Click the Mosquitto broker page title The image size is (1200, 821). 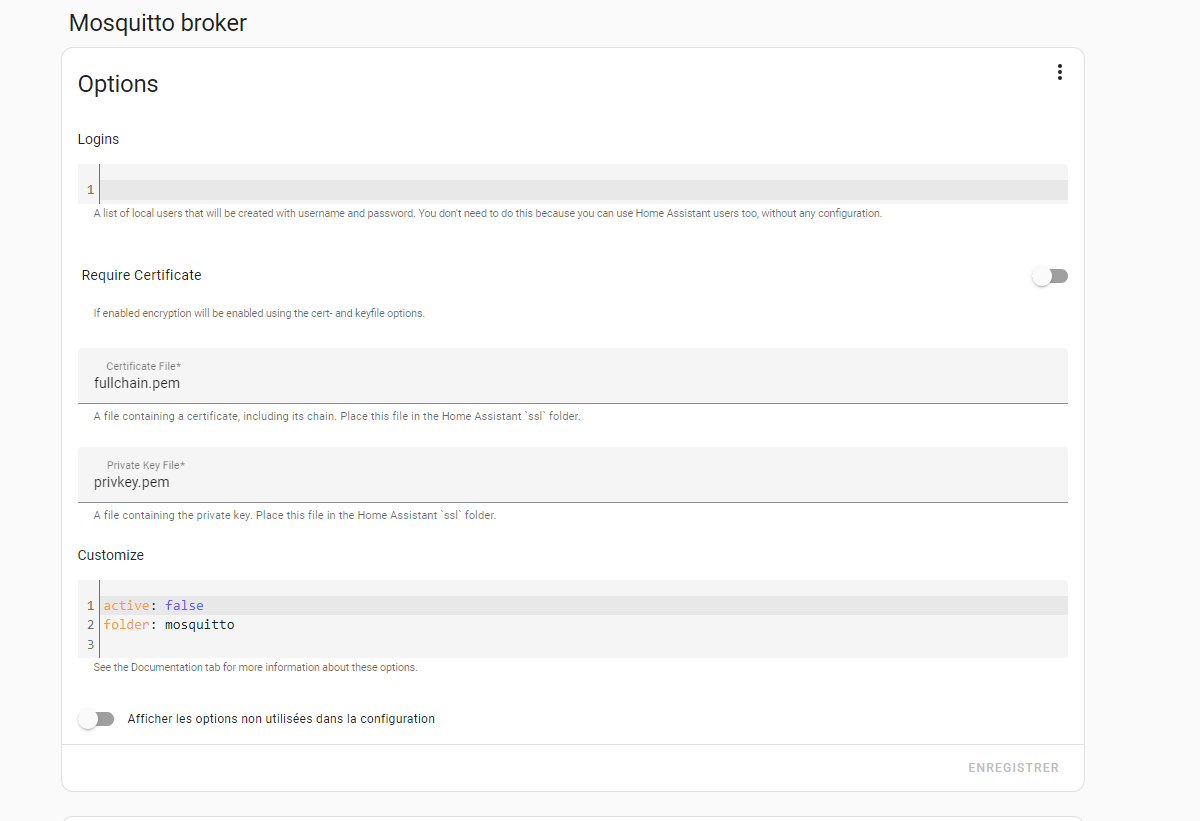pyautogui.click(x=157, y=23)
